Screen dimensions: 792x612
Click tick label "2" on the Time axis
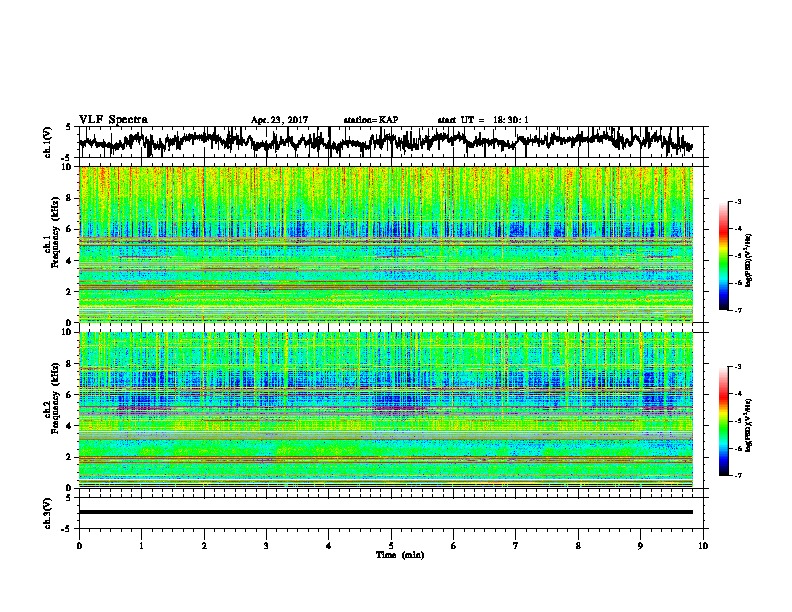204,546
